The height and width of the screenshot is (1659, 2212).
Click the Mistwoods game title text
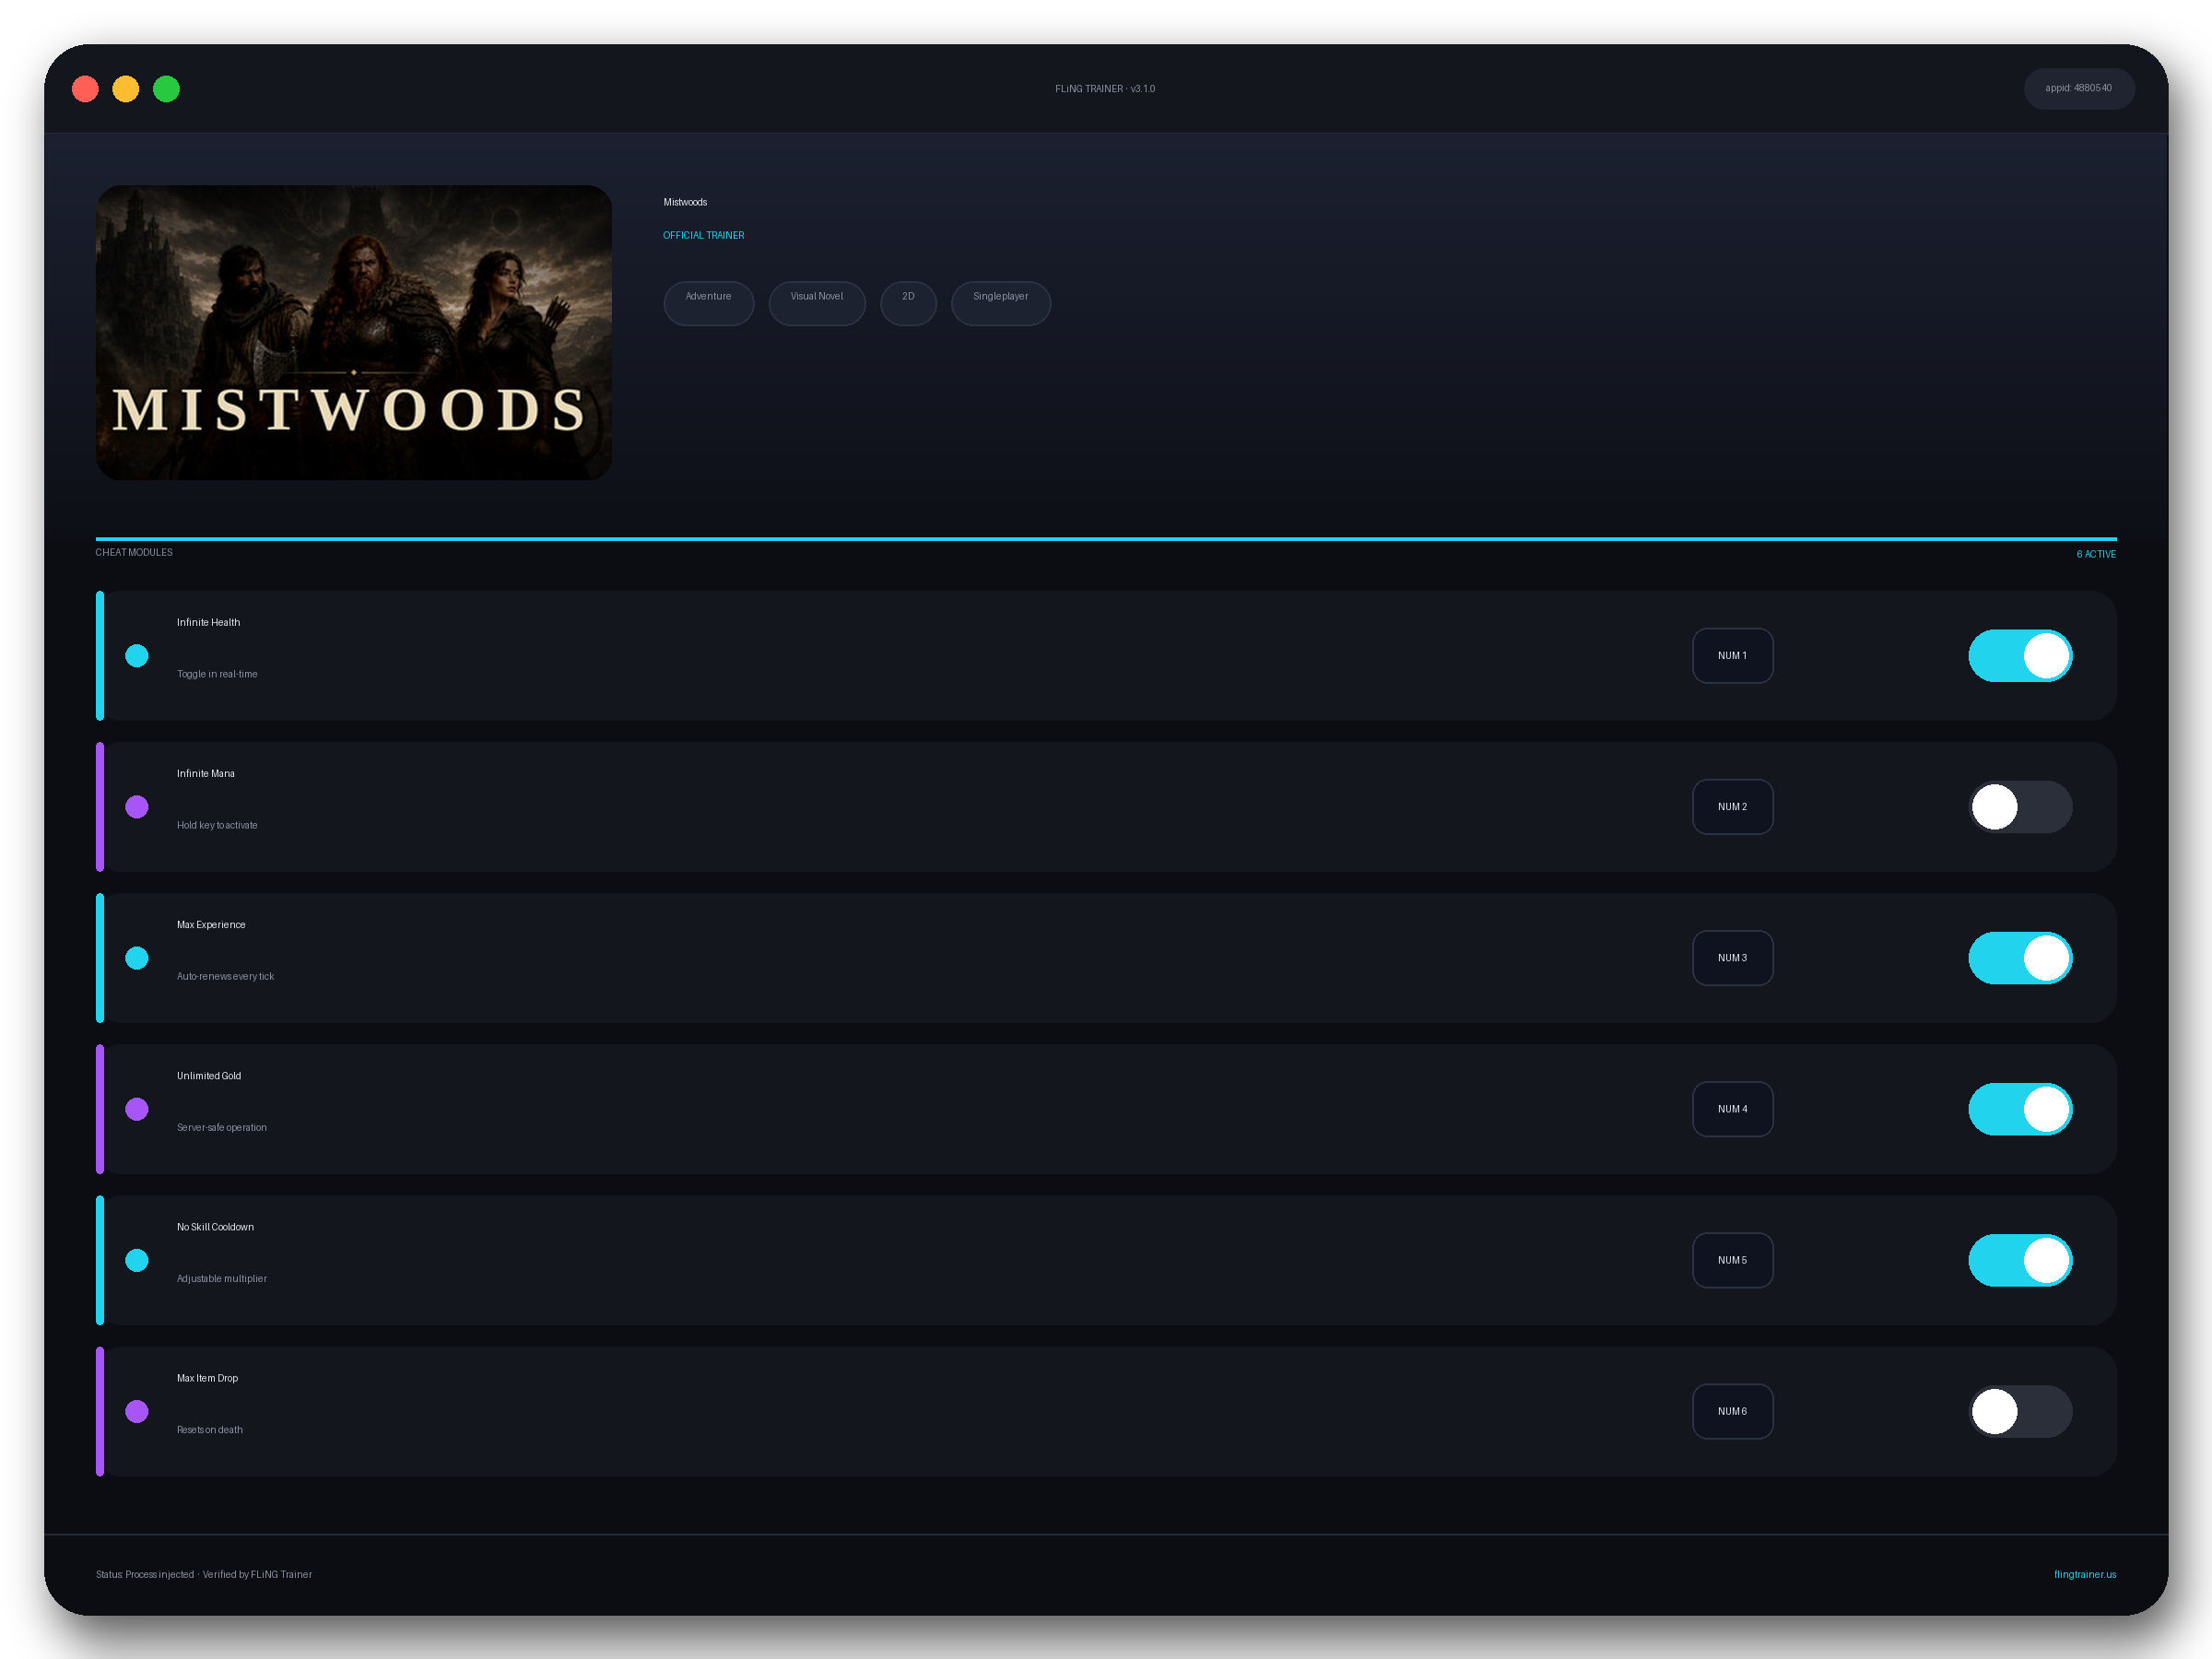685,202
